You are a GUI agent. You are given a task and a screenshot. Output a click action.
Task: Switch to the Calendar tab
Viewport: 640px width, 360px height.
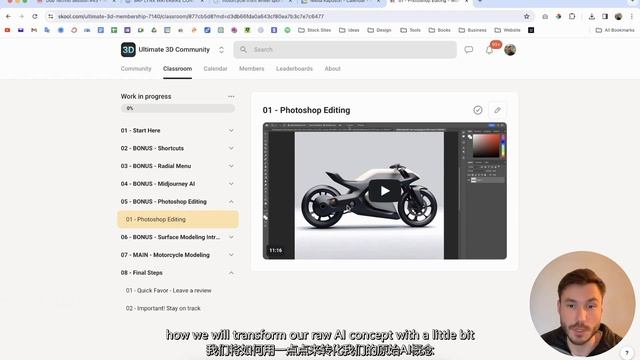pos(215,69)
